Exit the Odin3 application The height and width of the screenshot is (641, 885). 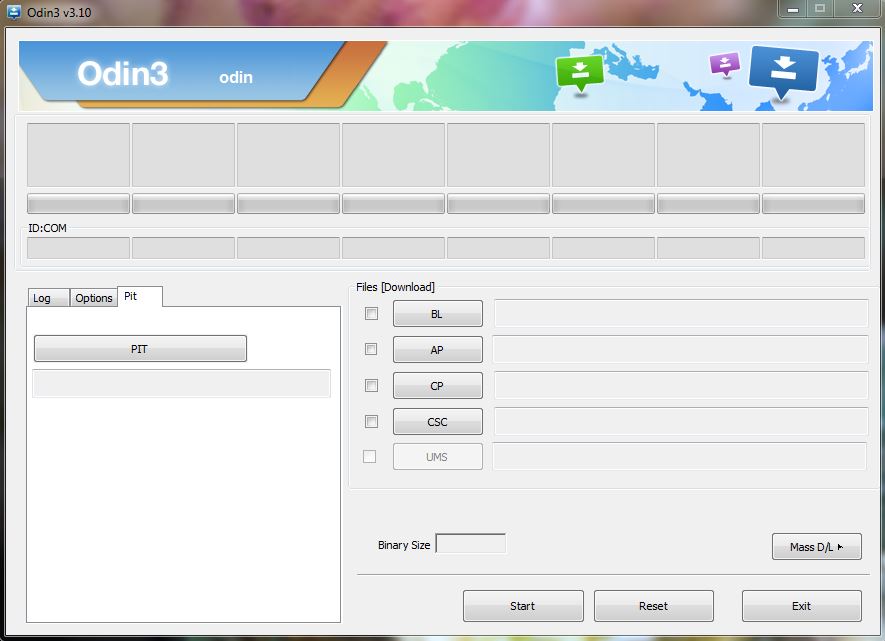pyautogui.click(x=802, y=606)
